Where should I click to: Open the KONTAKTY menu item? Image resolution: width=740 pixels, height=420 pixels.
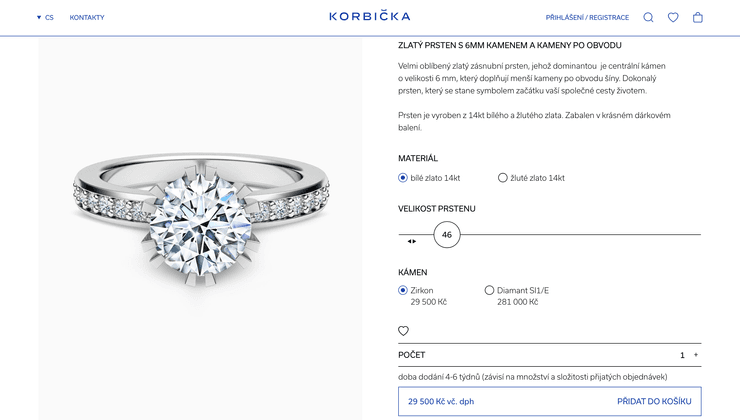click(87, 17)
